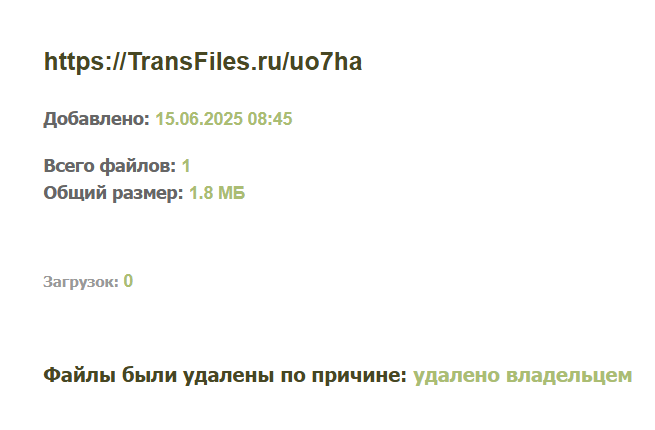Click the 'Добавлено:' label

(x=96, y=119)
